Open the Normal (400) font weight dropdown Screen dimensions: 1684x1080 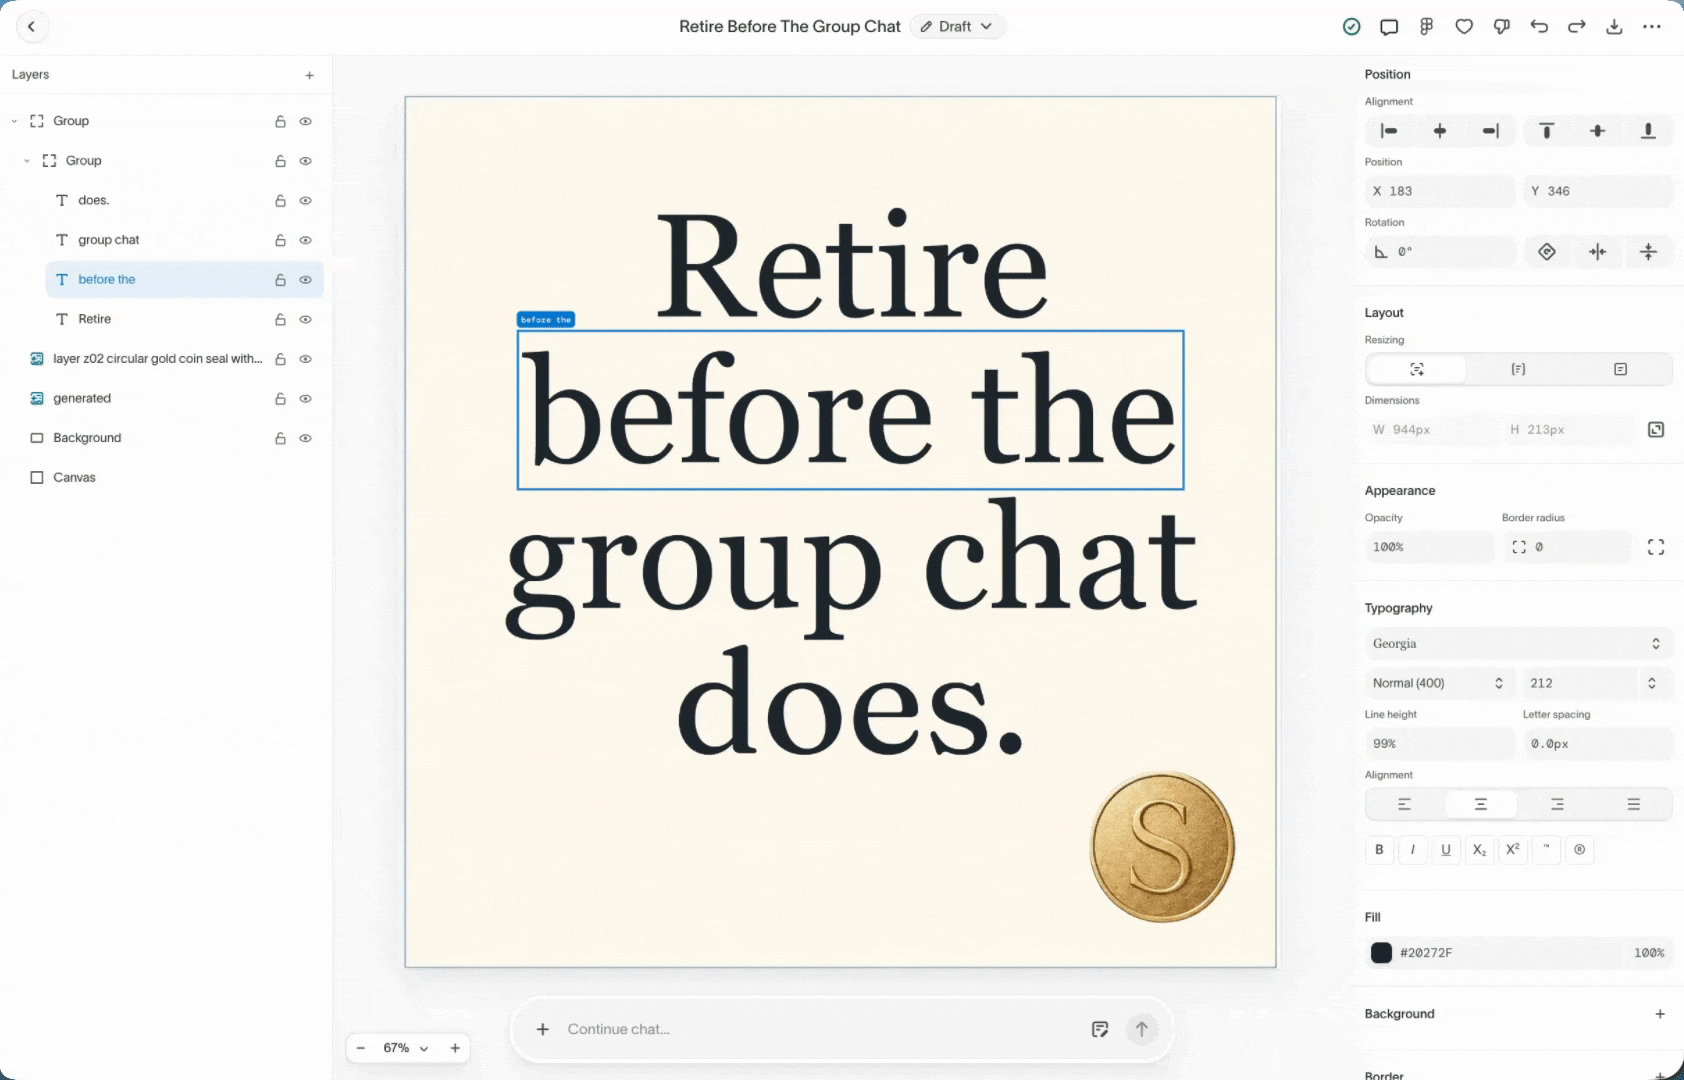pyautogui.click(x=1439, y=683)
